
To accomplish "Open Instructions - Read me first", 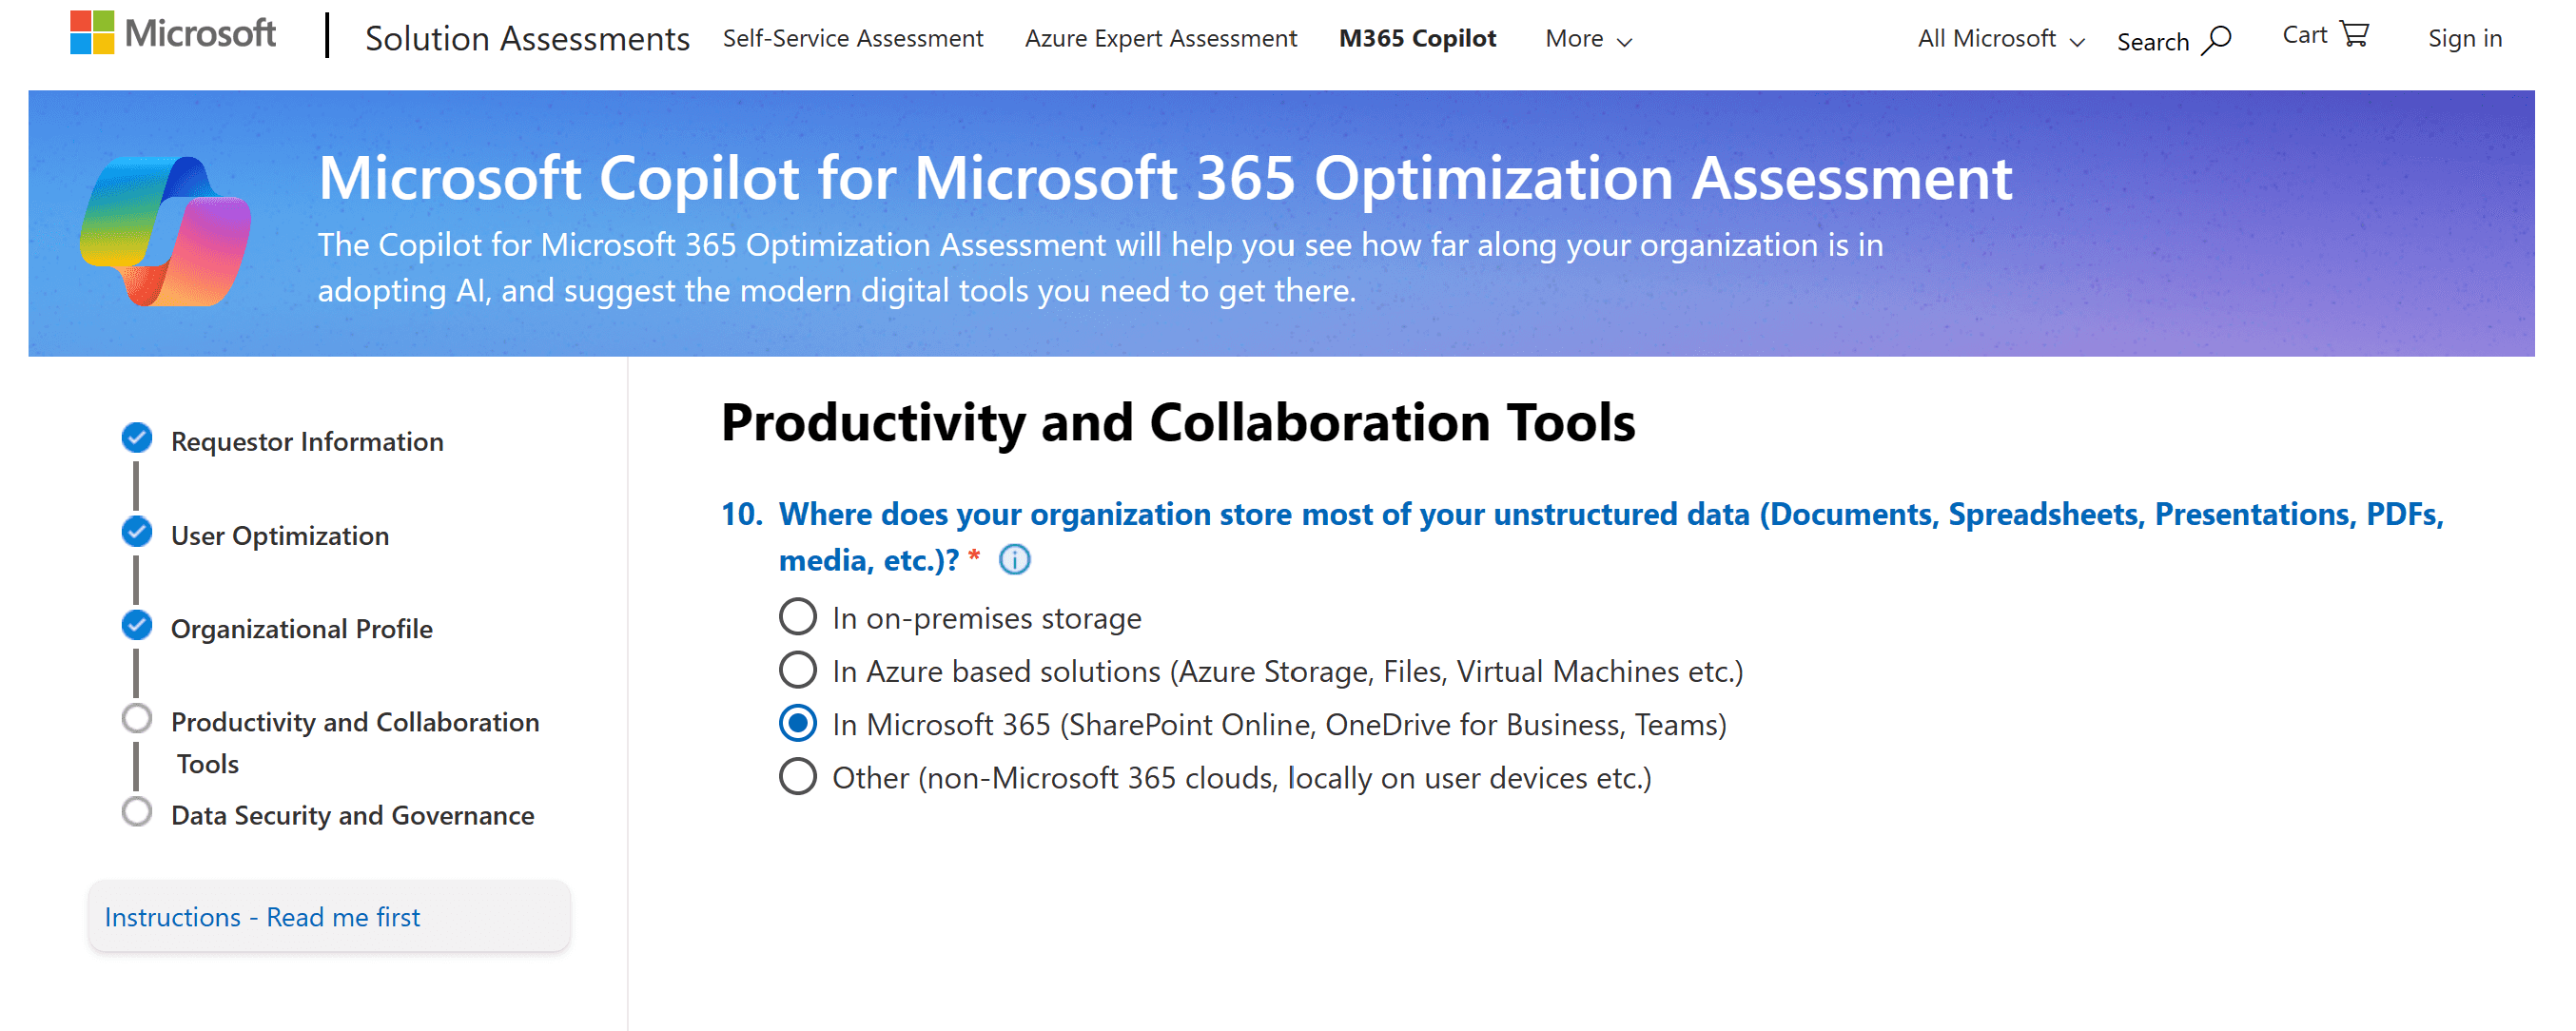I will [x=330, y=916].
